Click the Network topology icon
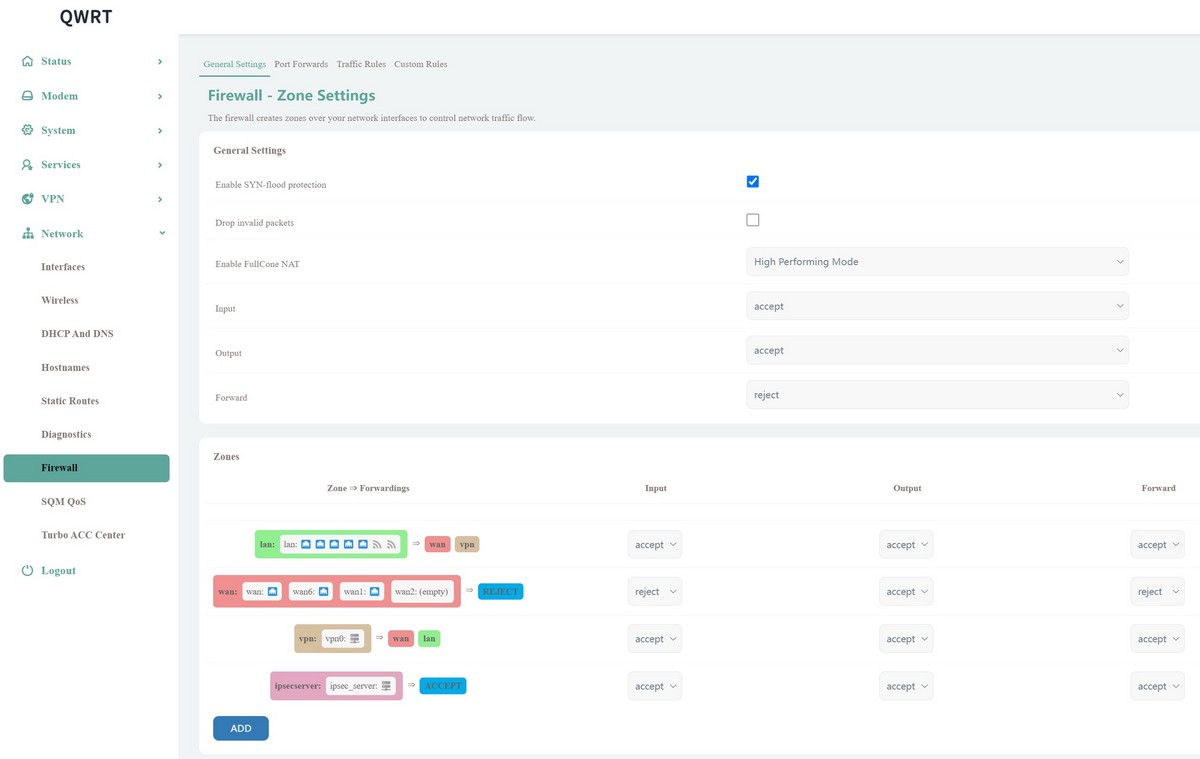The height and width of the screenshot is (759, 1200). pyautogui.click(x=27, y=234)
